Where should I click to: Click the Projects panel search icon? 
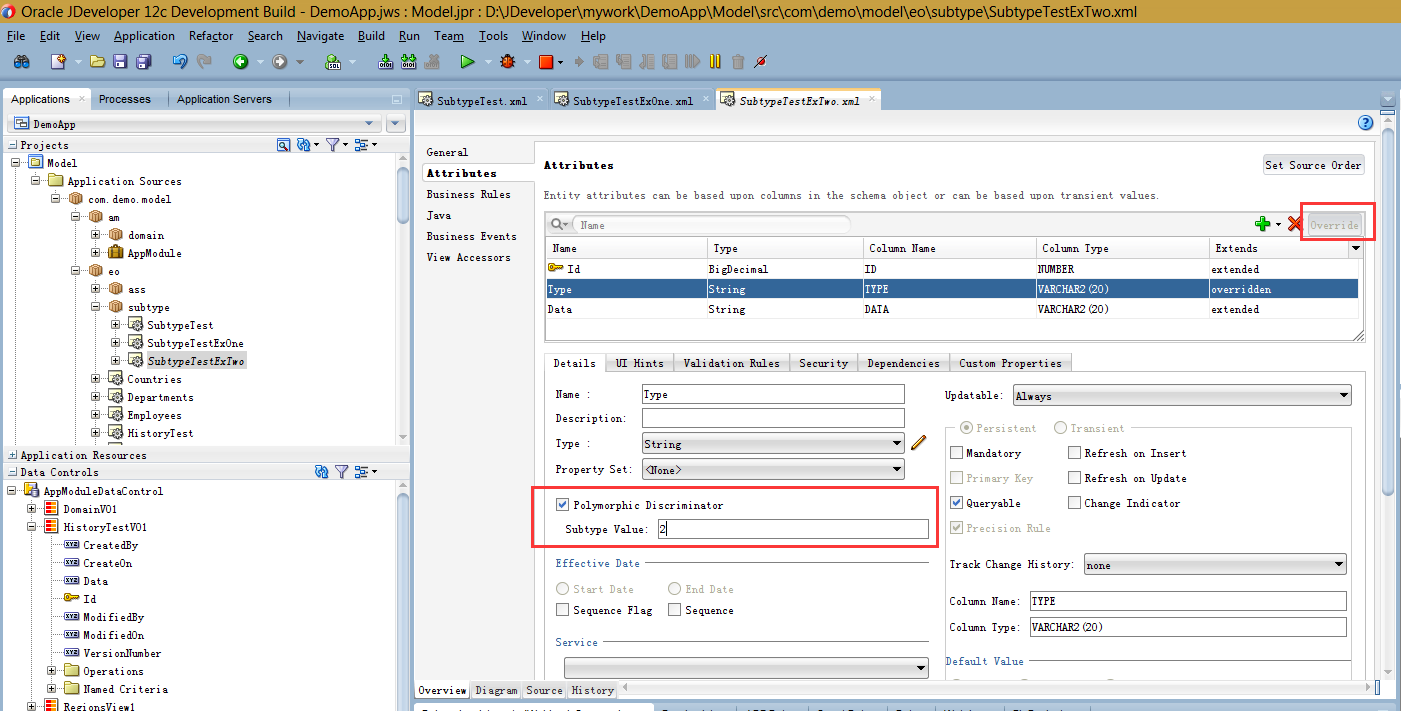pyautogui.click(x=284, y=145)
